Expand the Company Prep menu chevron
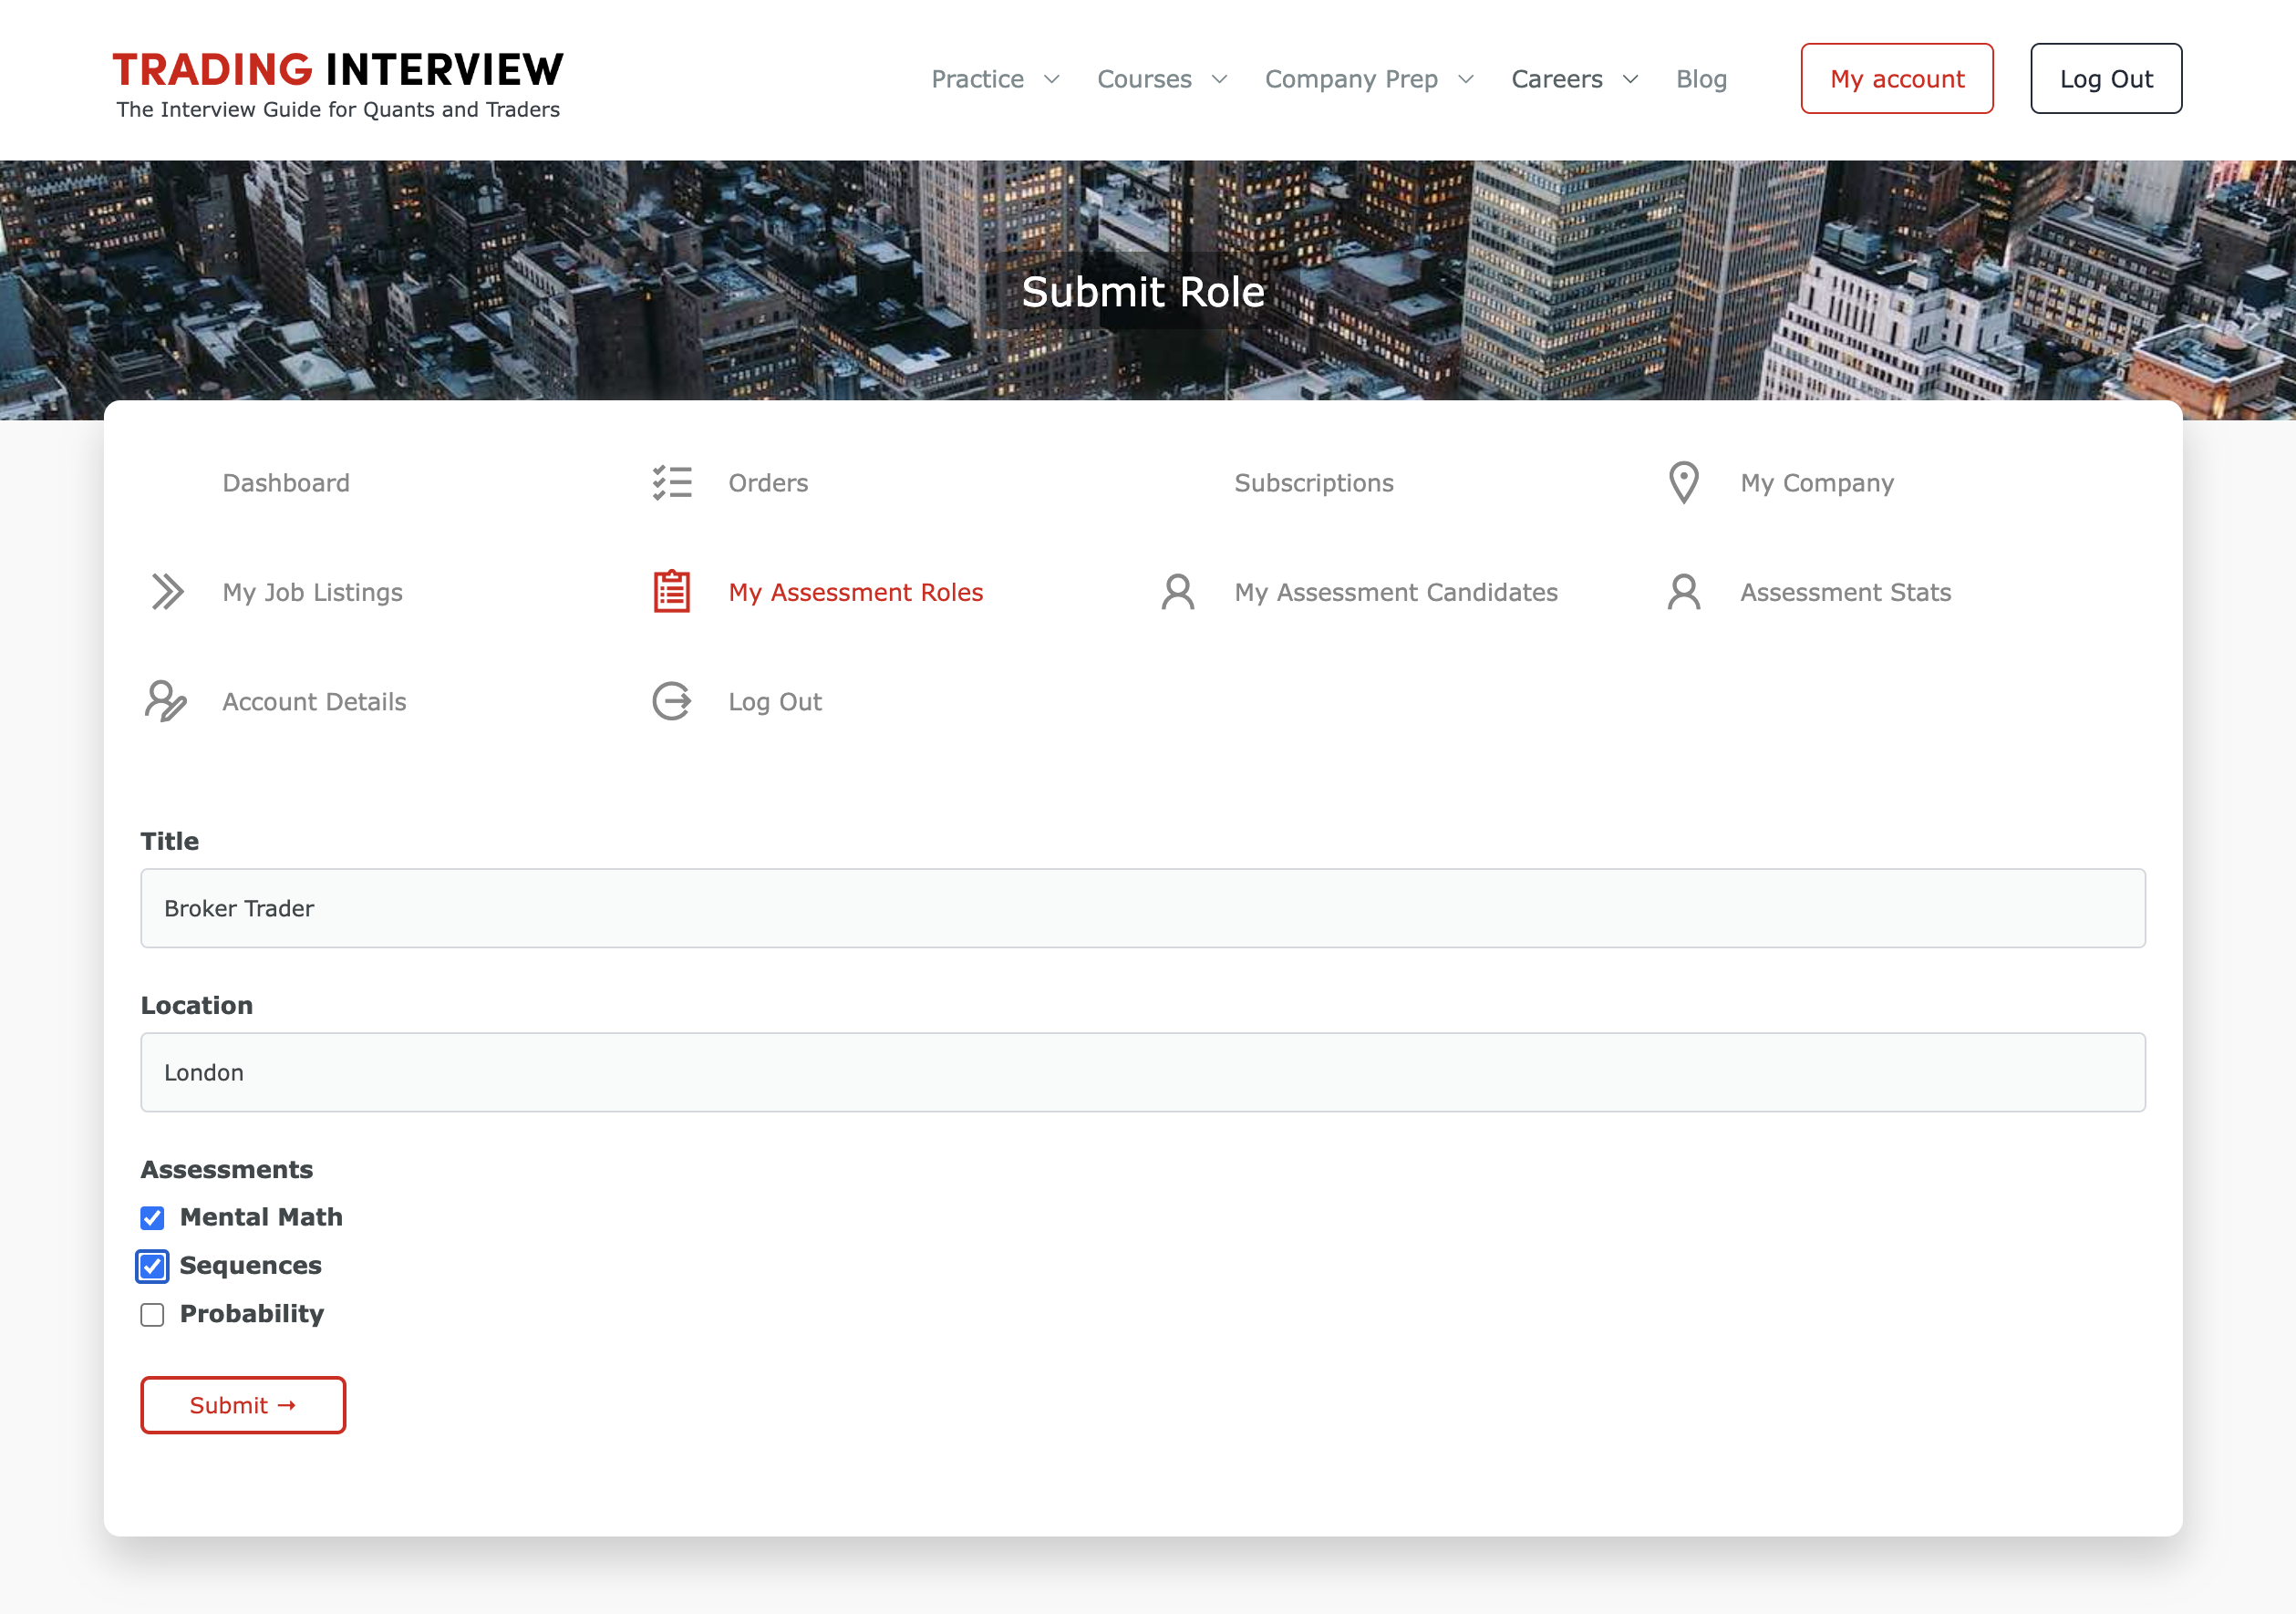The width and height of the screenshot is (2296, 1614). pyautogui.click(x=1466, y=79)
